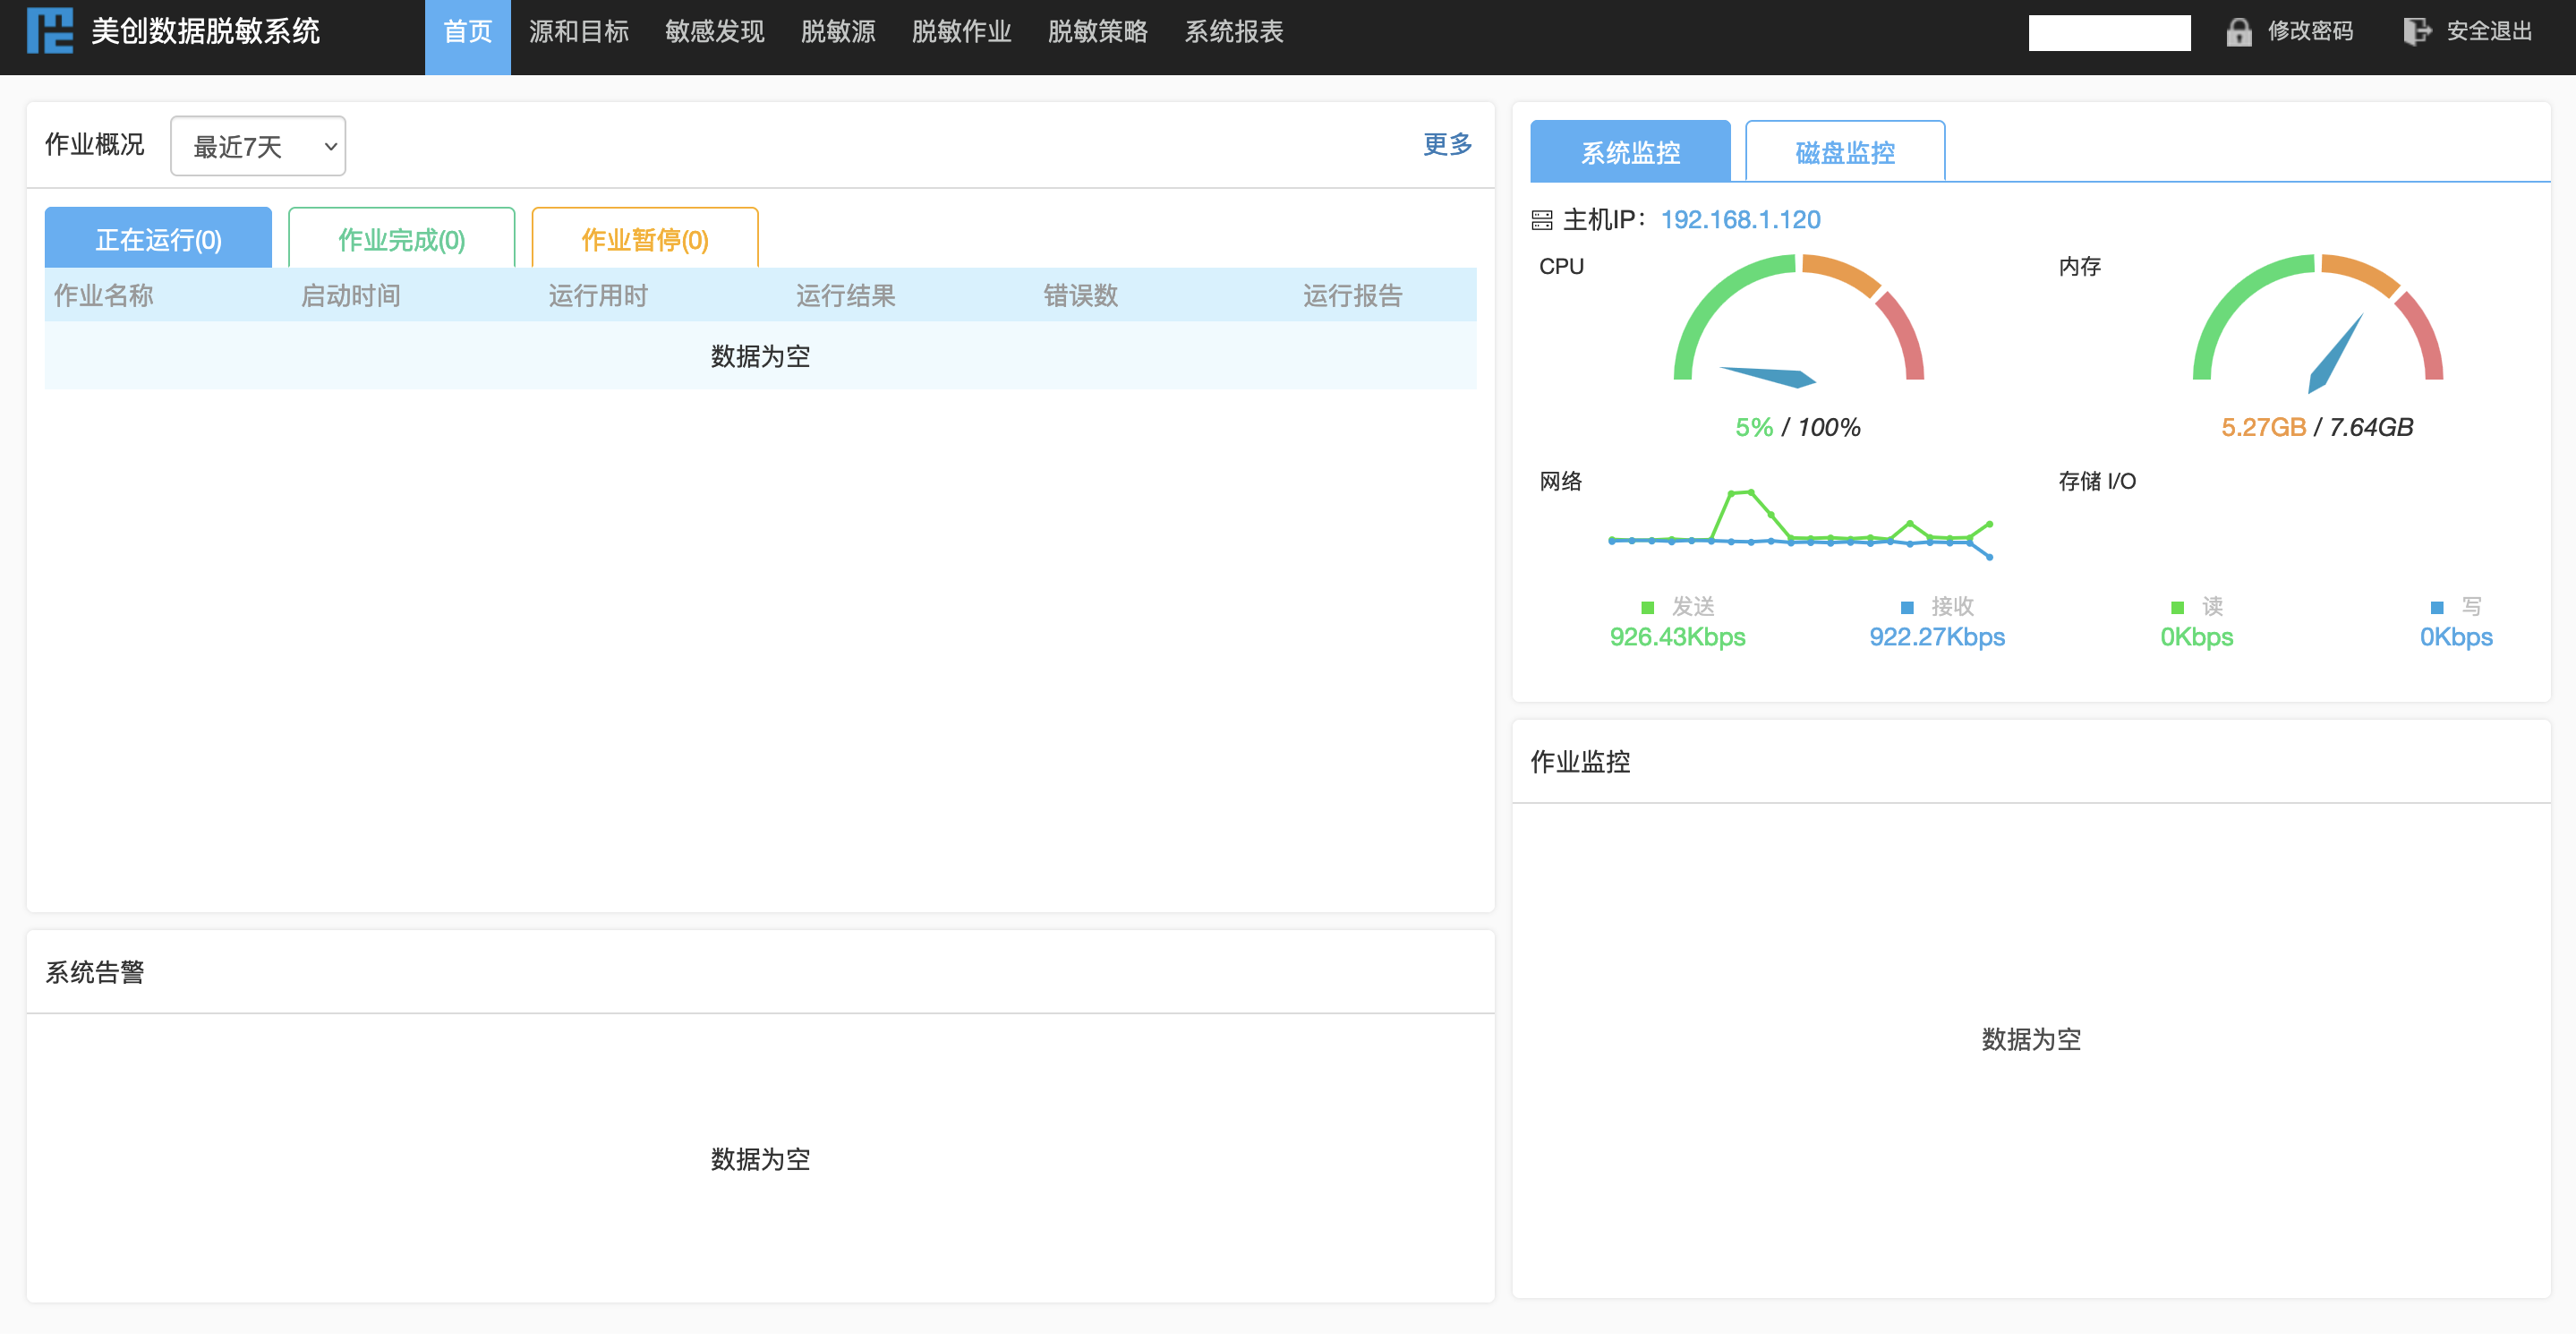Viewport: 2576px width, 1341px height.
Task: Click 修改密码 to change password
Action: 2310,31
